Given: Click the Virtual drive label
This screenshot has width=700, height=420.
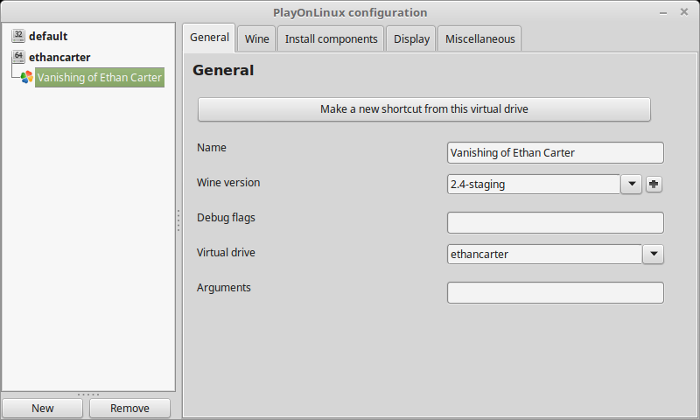Looking at the screenshot, I should (226, 252).
